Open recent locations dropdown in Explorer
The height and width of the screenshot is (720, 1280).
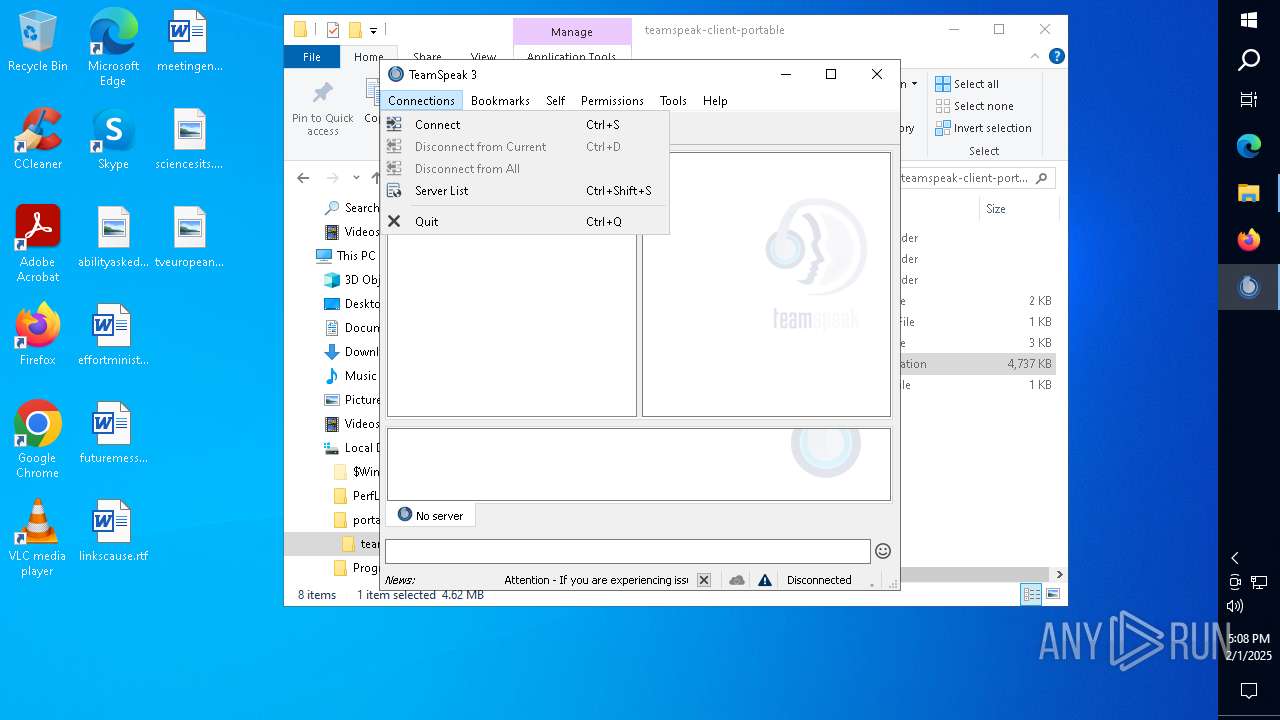coord(355,178)
